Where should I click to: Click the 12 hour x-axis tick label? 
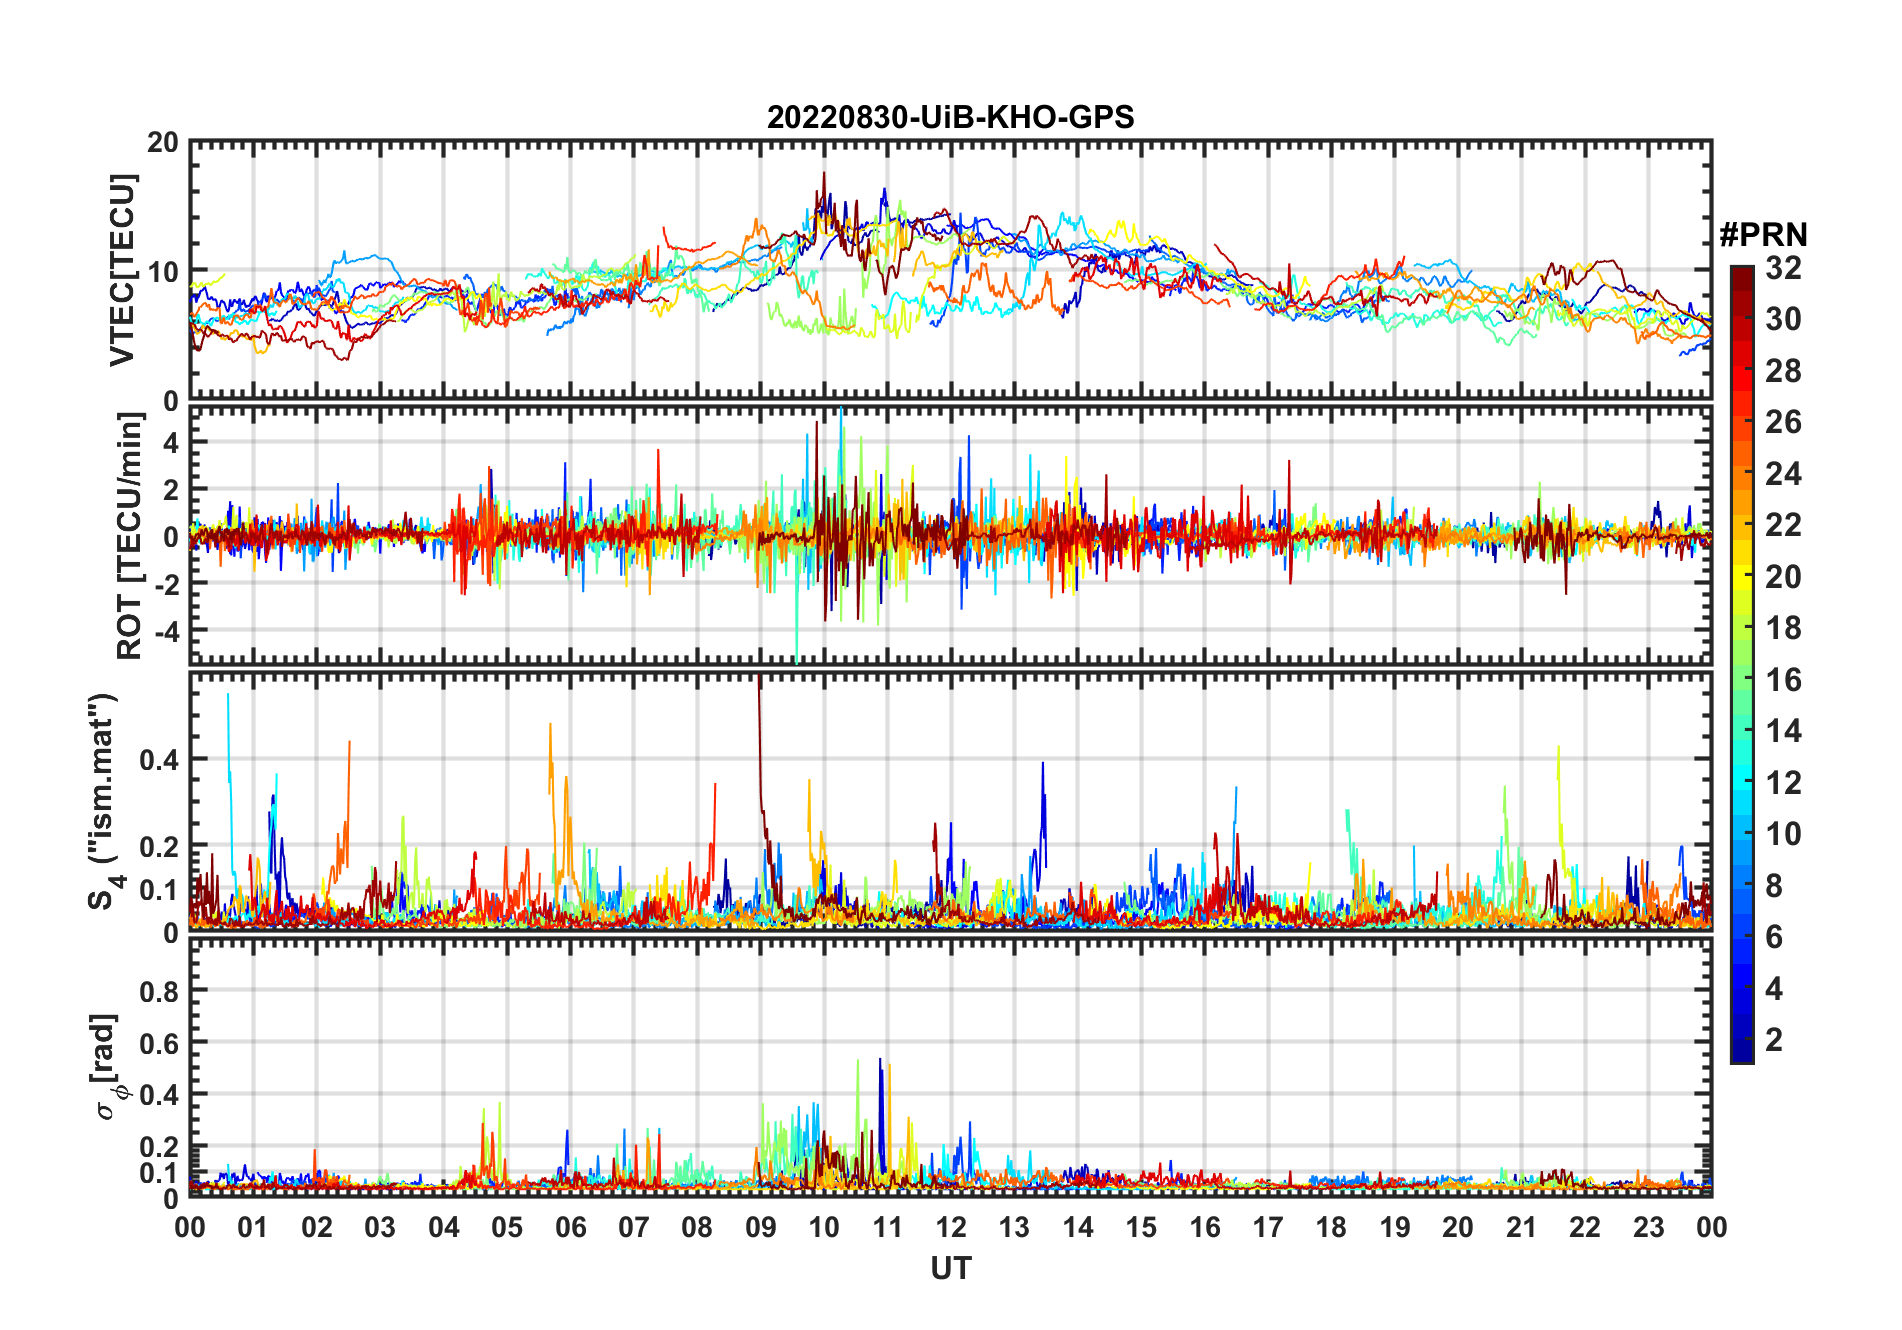point(951,1227)
